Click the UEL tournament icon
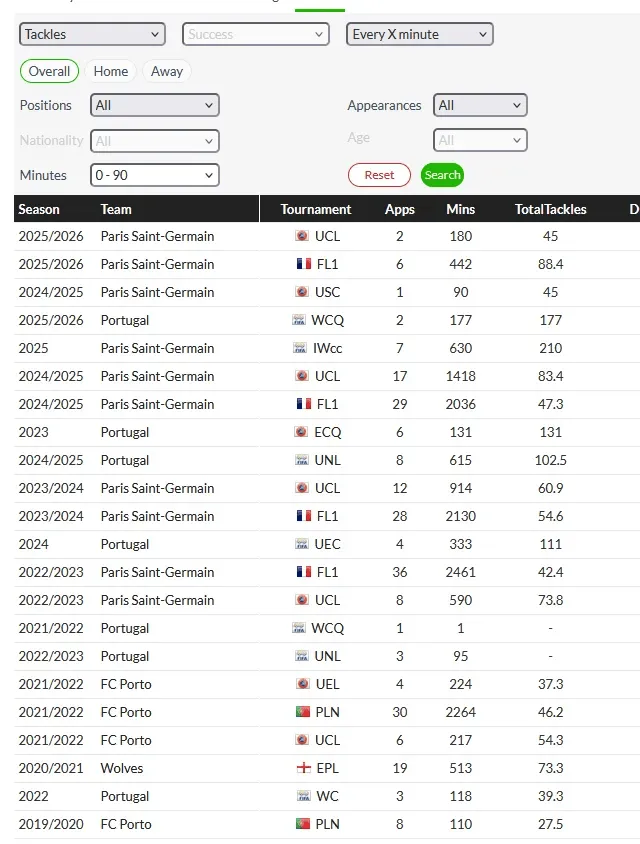The height and width of the screenshot is (844, 640). (302, 685)
